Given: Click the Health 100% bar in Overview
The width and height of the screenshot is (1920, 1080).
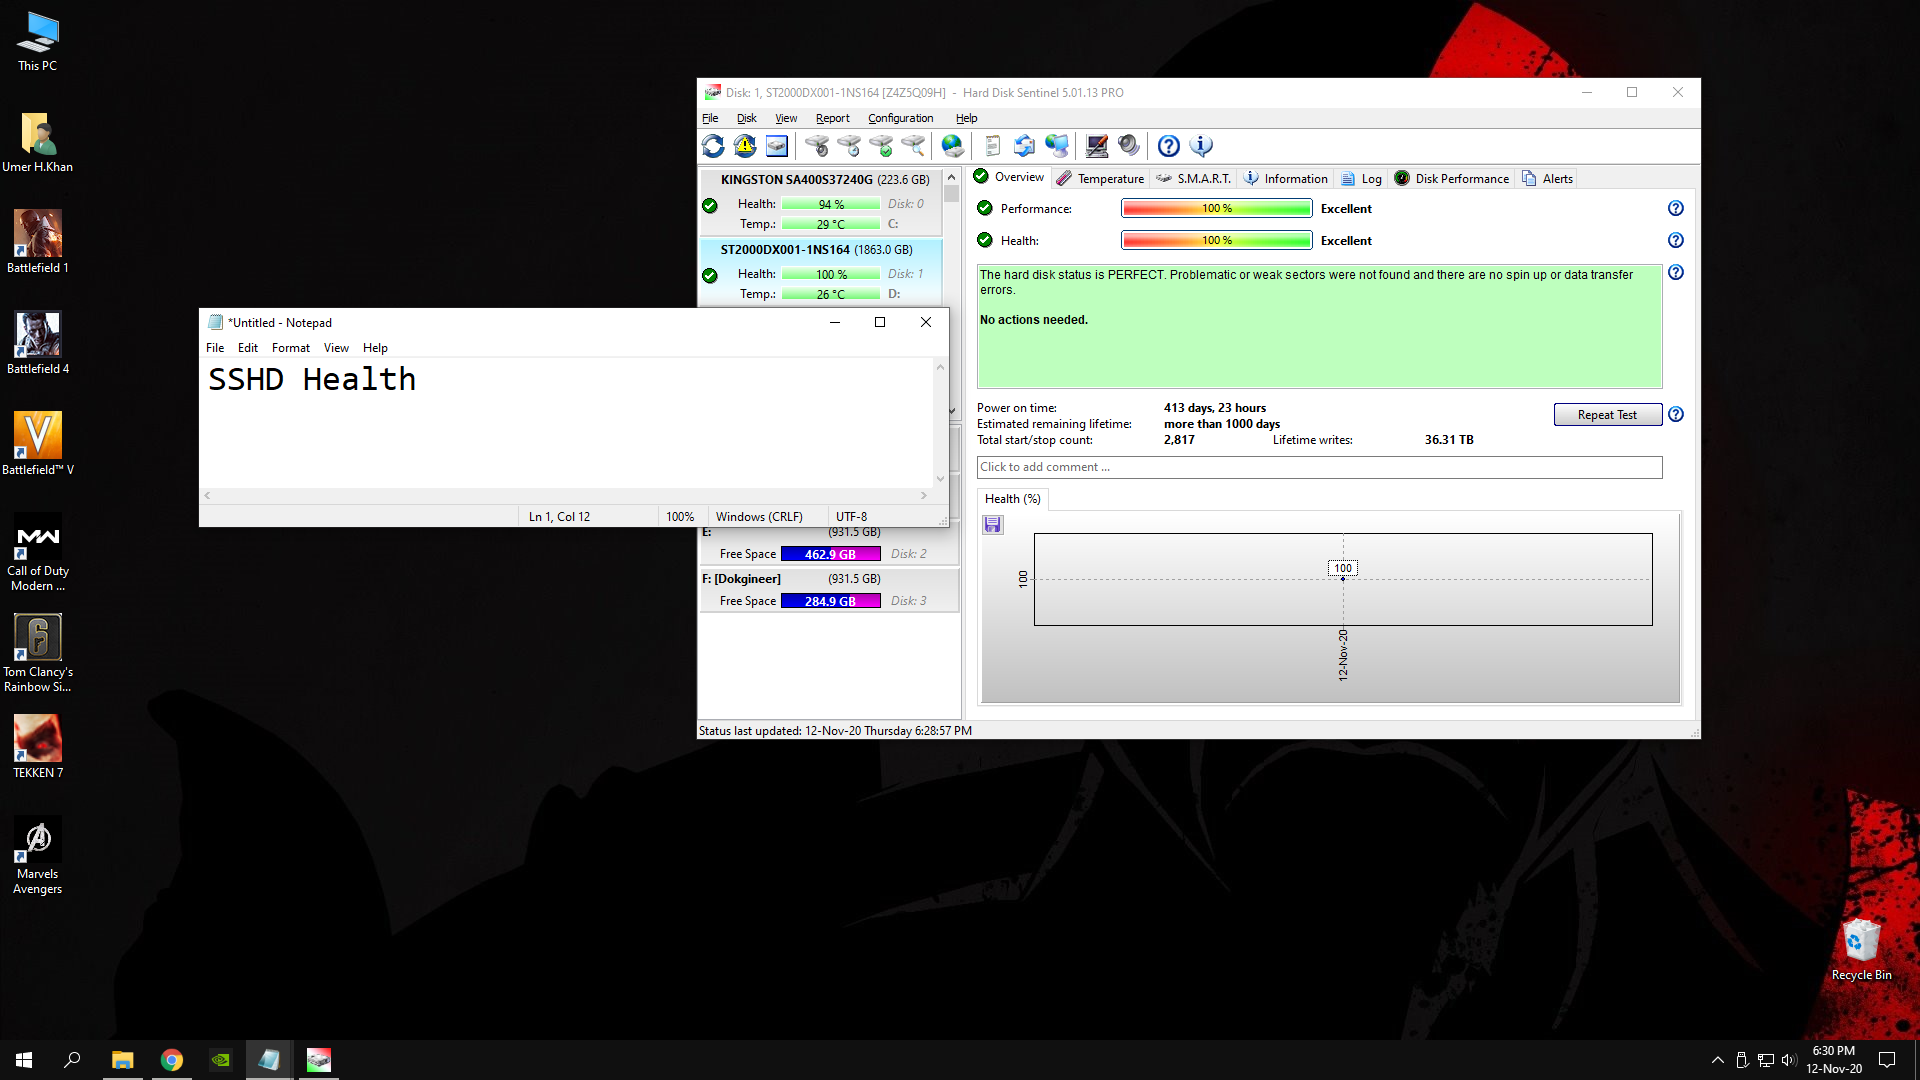Looking at the screenshot, I should click(1216, 240).
